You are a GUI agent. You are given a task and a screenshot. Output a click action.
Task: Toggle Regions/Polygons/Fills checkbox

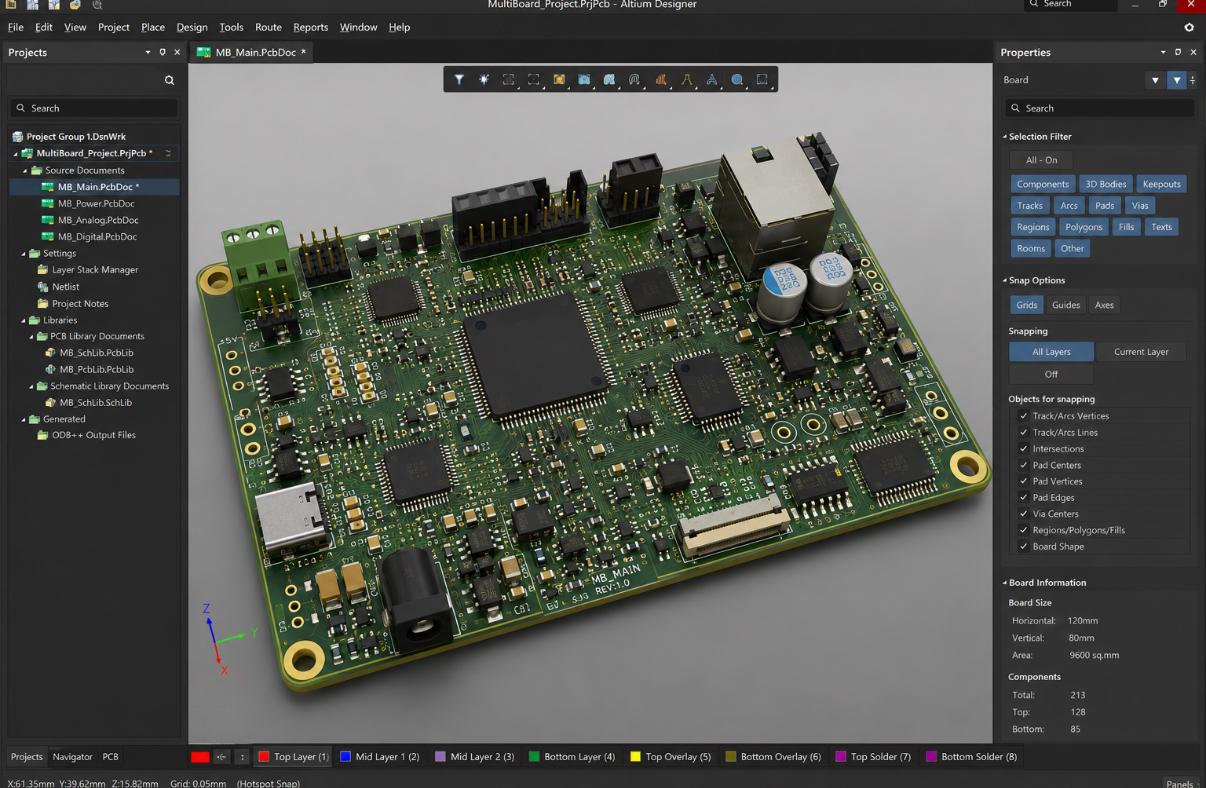pyautogui.click(x=1023, y=530)
